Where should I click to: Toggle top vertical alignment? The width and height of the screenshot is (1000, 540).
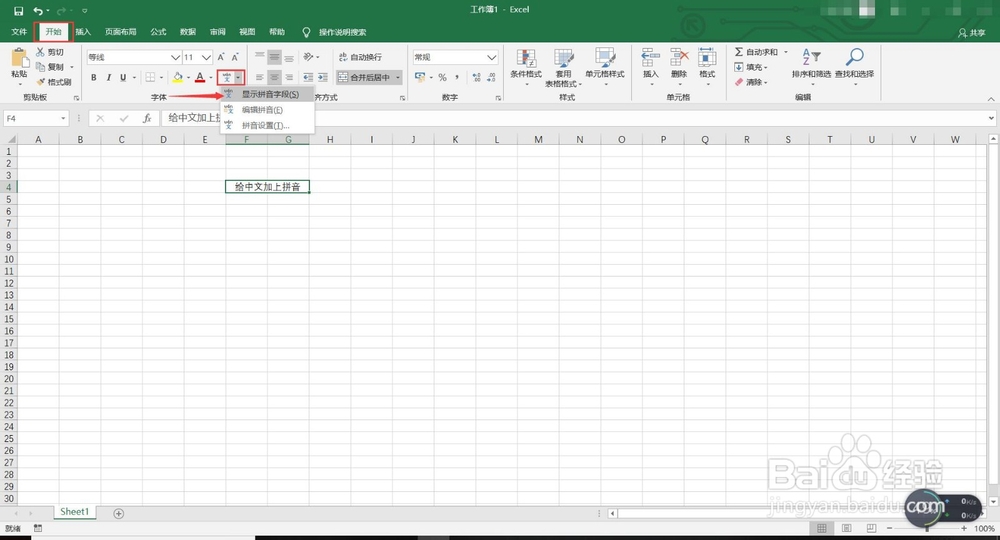260,57
